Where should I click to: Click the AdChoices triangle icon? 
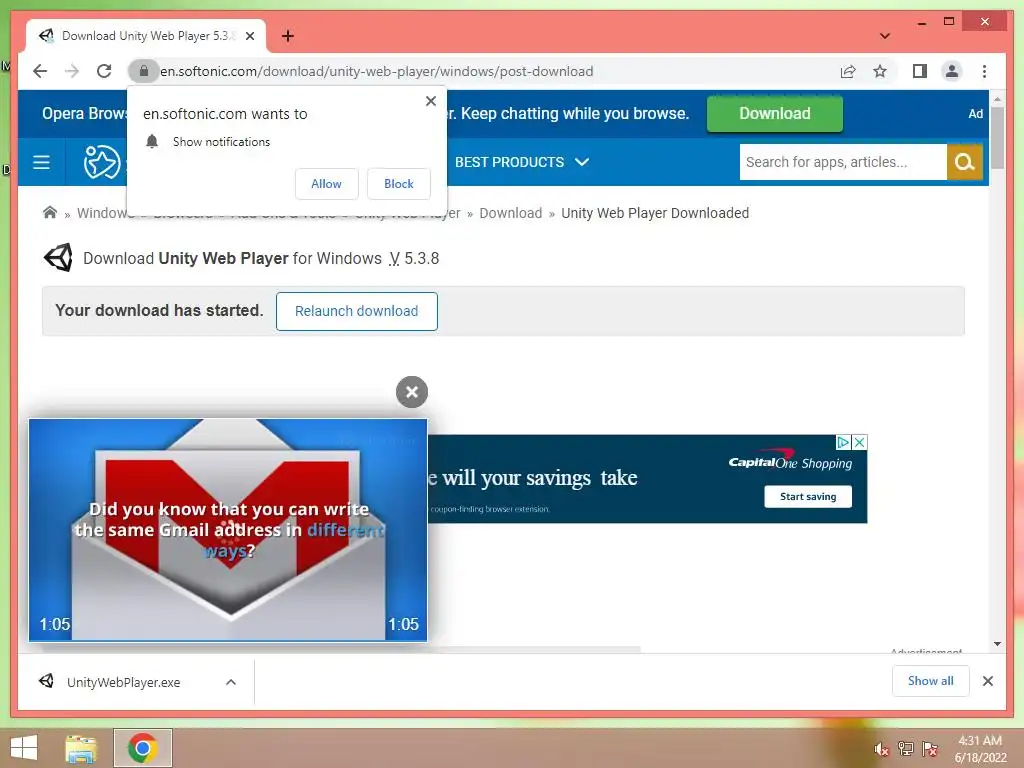point(843,442)
